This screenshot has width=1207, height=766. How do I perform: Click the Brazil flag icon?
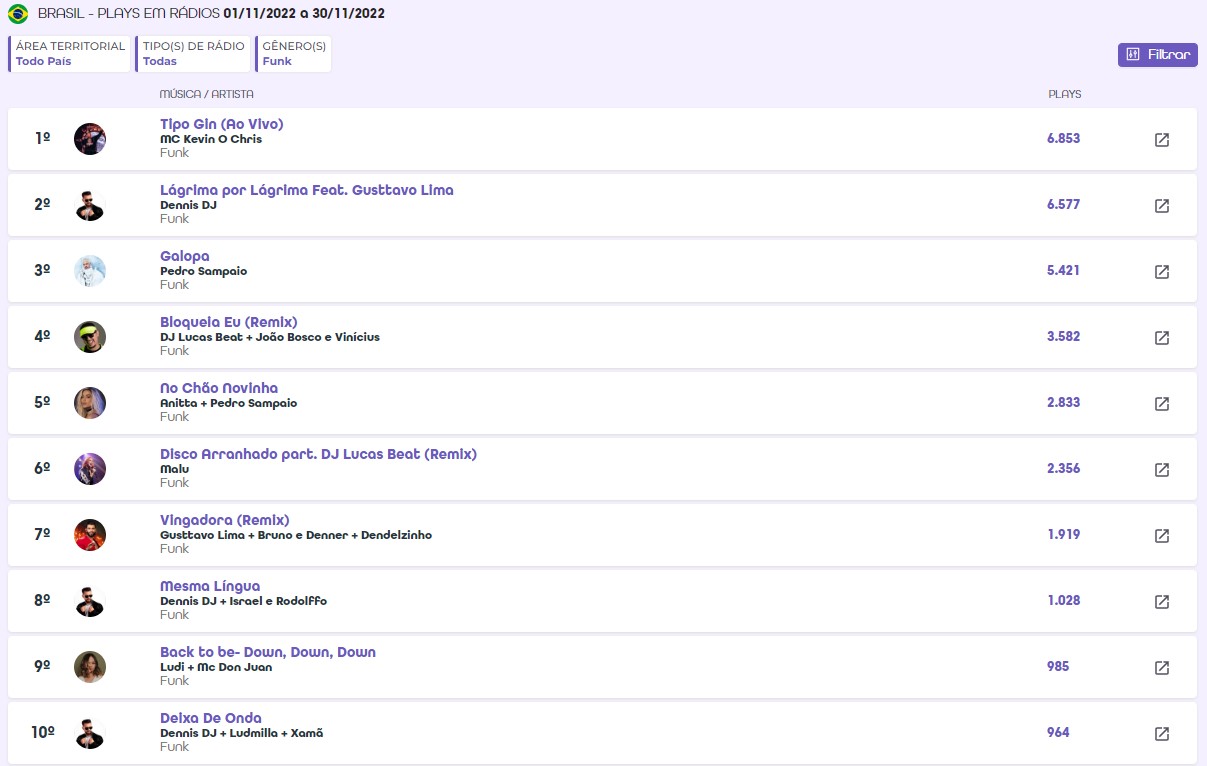click(x=18, y=14)
